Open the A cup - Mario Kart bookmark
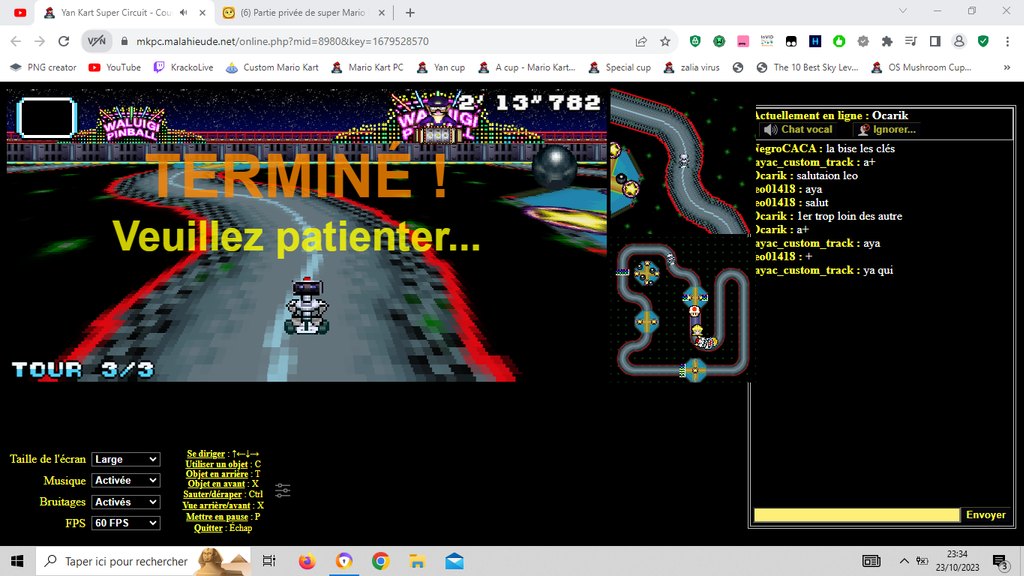Viewport: 1024px width, 576px height. pyautogui.click(x=526, y=67)
